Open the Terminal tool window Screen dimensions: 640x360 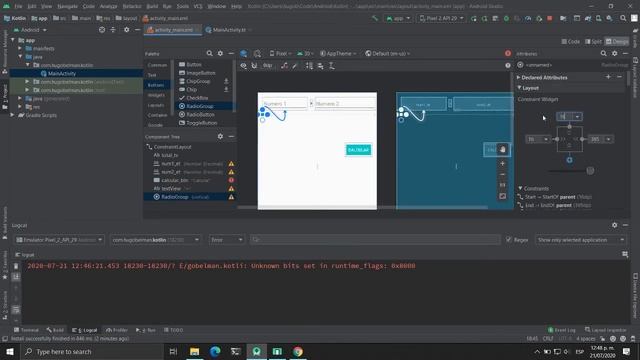coord(26,330)
